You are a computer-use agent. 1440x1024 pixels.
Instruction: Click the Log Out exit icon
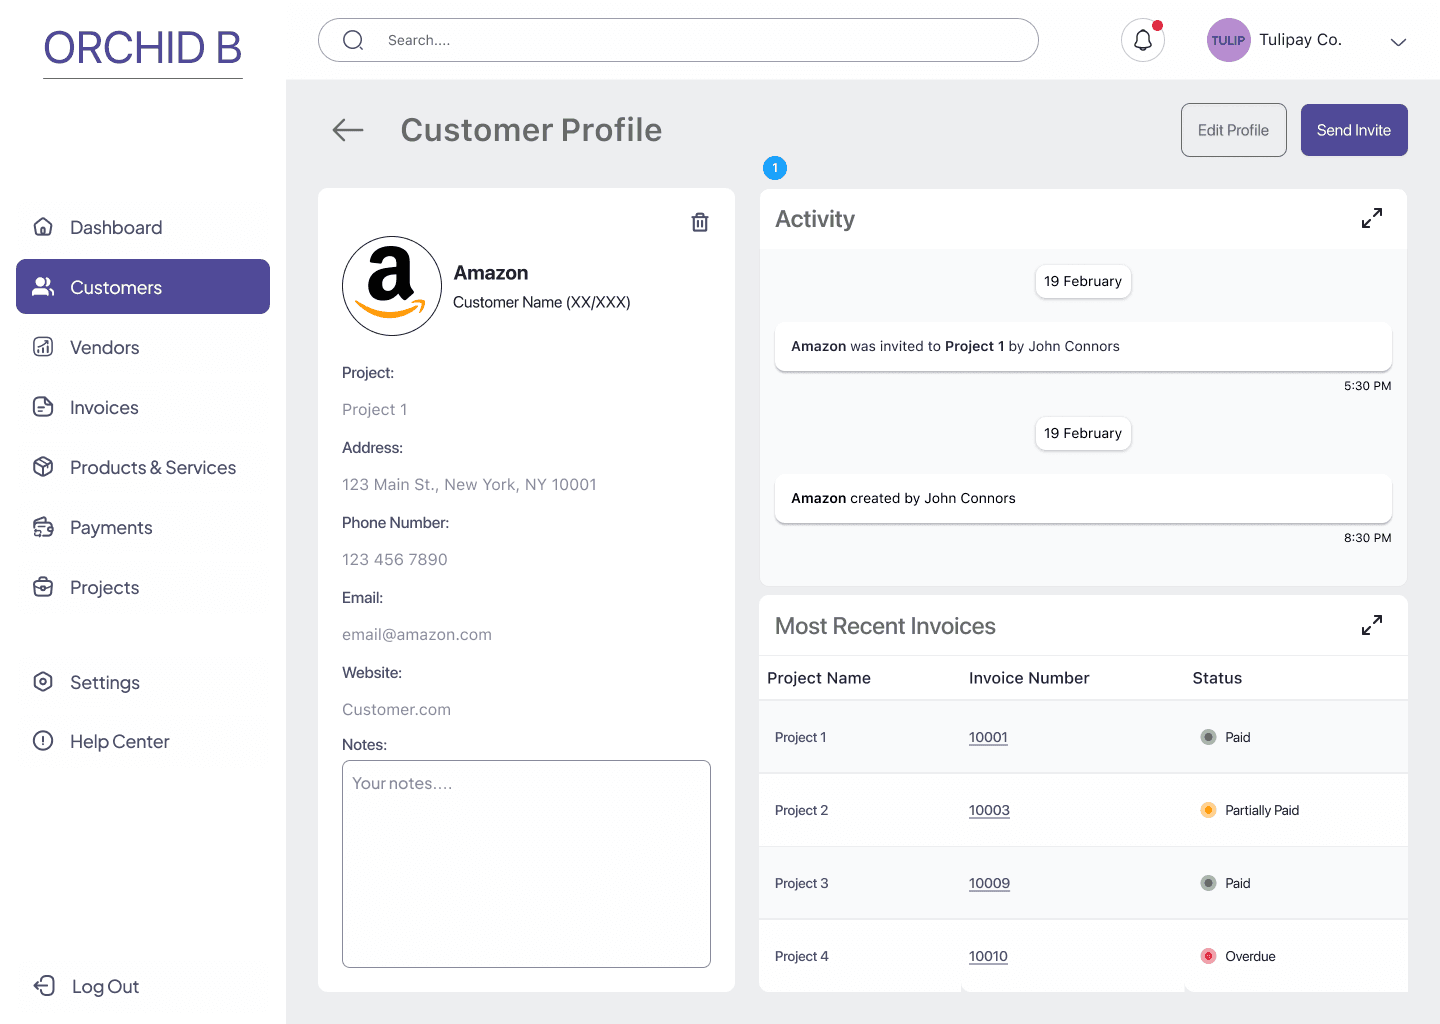pyautogui.click(x=44, y=986)
